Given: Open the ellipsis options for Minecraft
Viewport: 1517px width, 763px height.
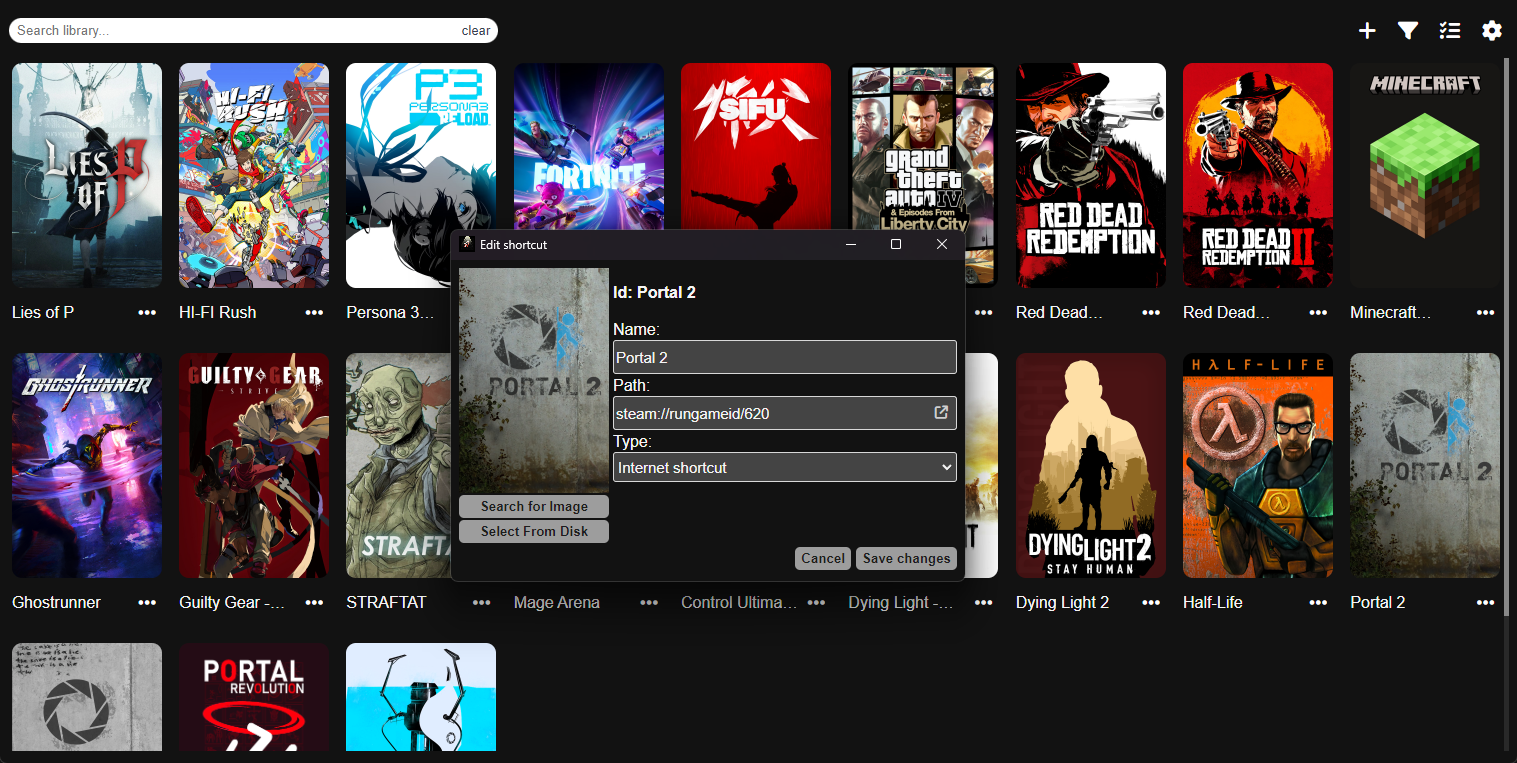Looking at the screenshot, I should point(1485,312).
